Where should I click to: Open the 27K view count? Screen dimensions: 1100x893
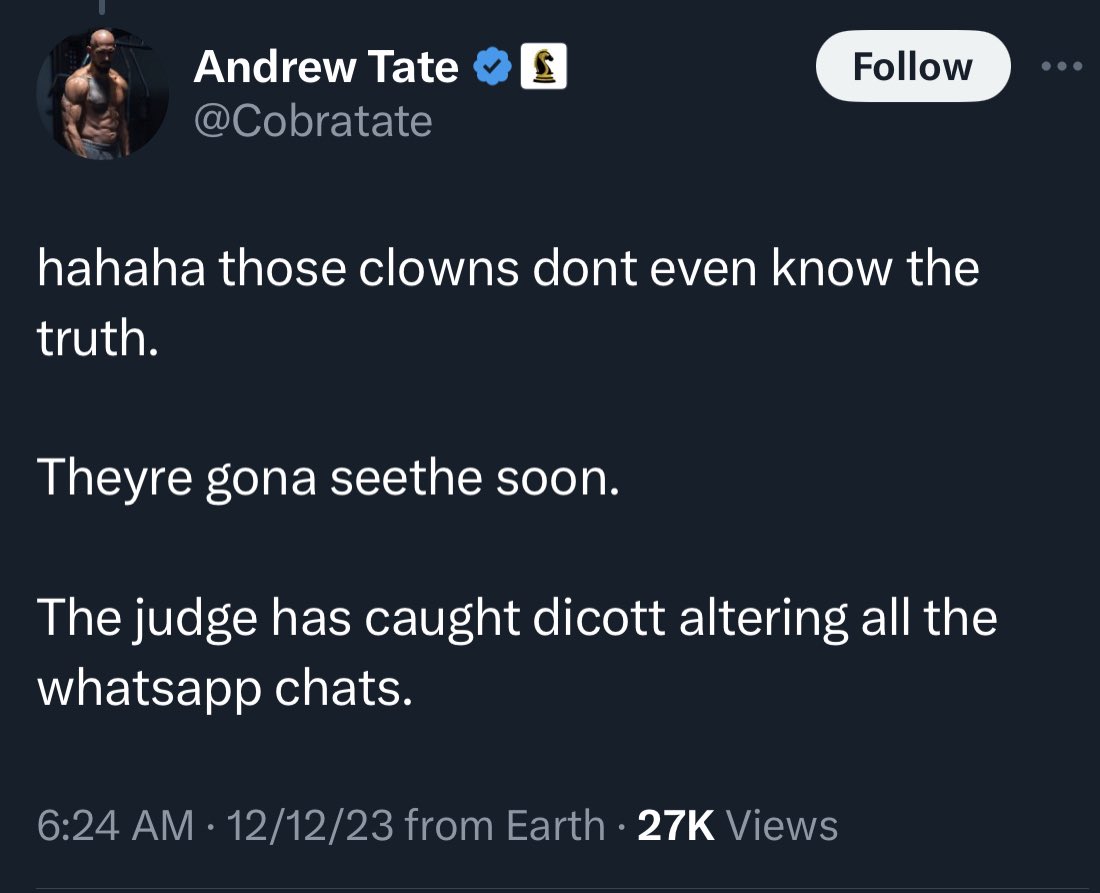click(x=675, y=826)
